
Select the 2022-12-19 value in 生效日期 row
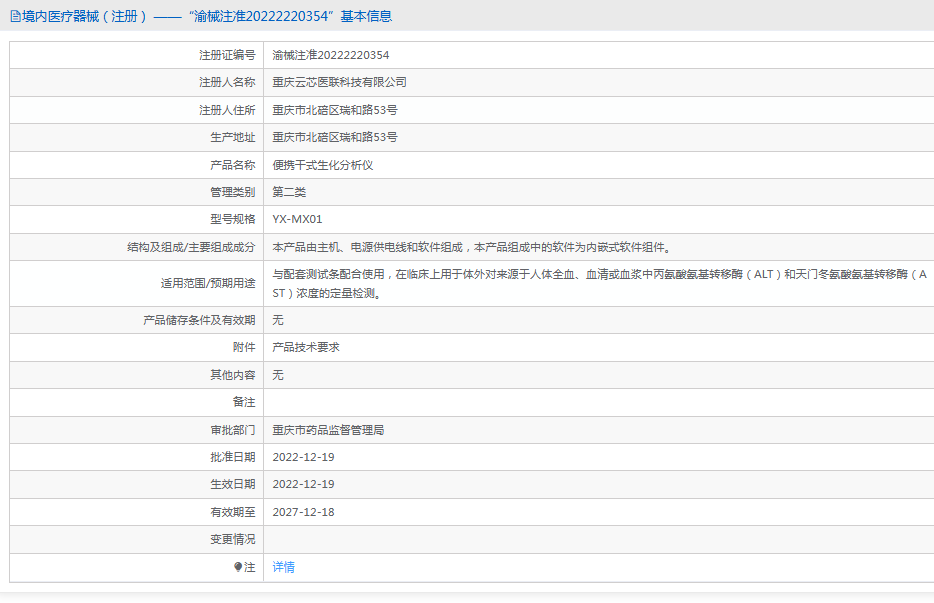click(x=303, y=484)
